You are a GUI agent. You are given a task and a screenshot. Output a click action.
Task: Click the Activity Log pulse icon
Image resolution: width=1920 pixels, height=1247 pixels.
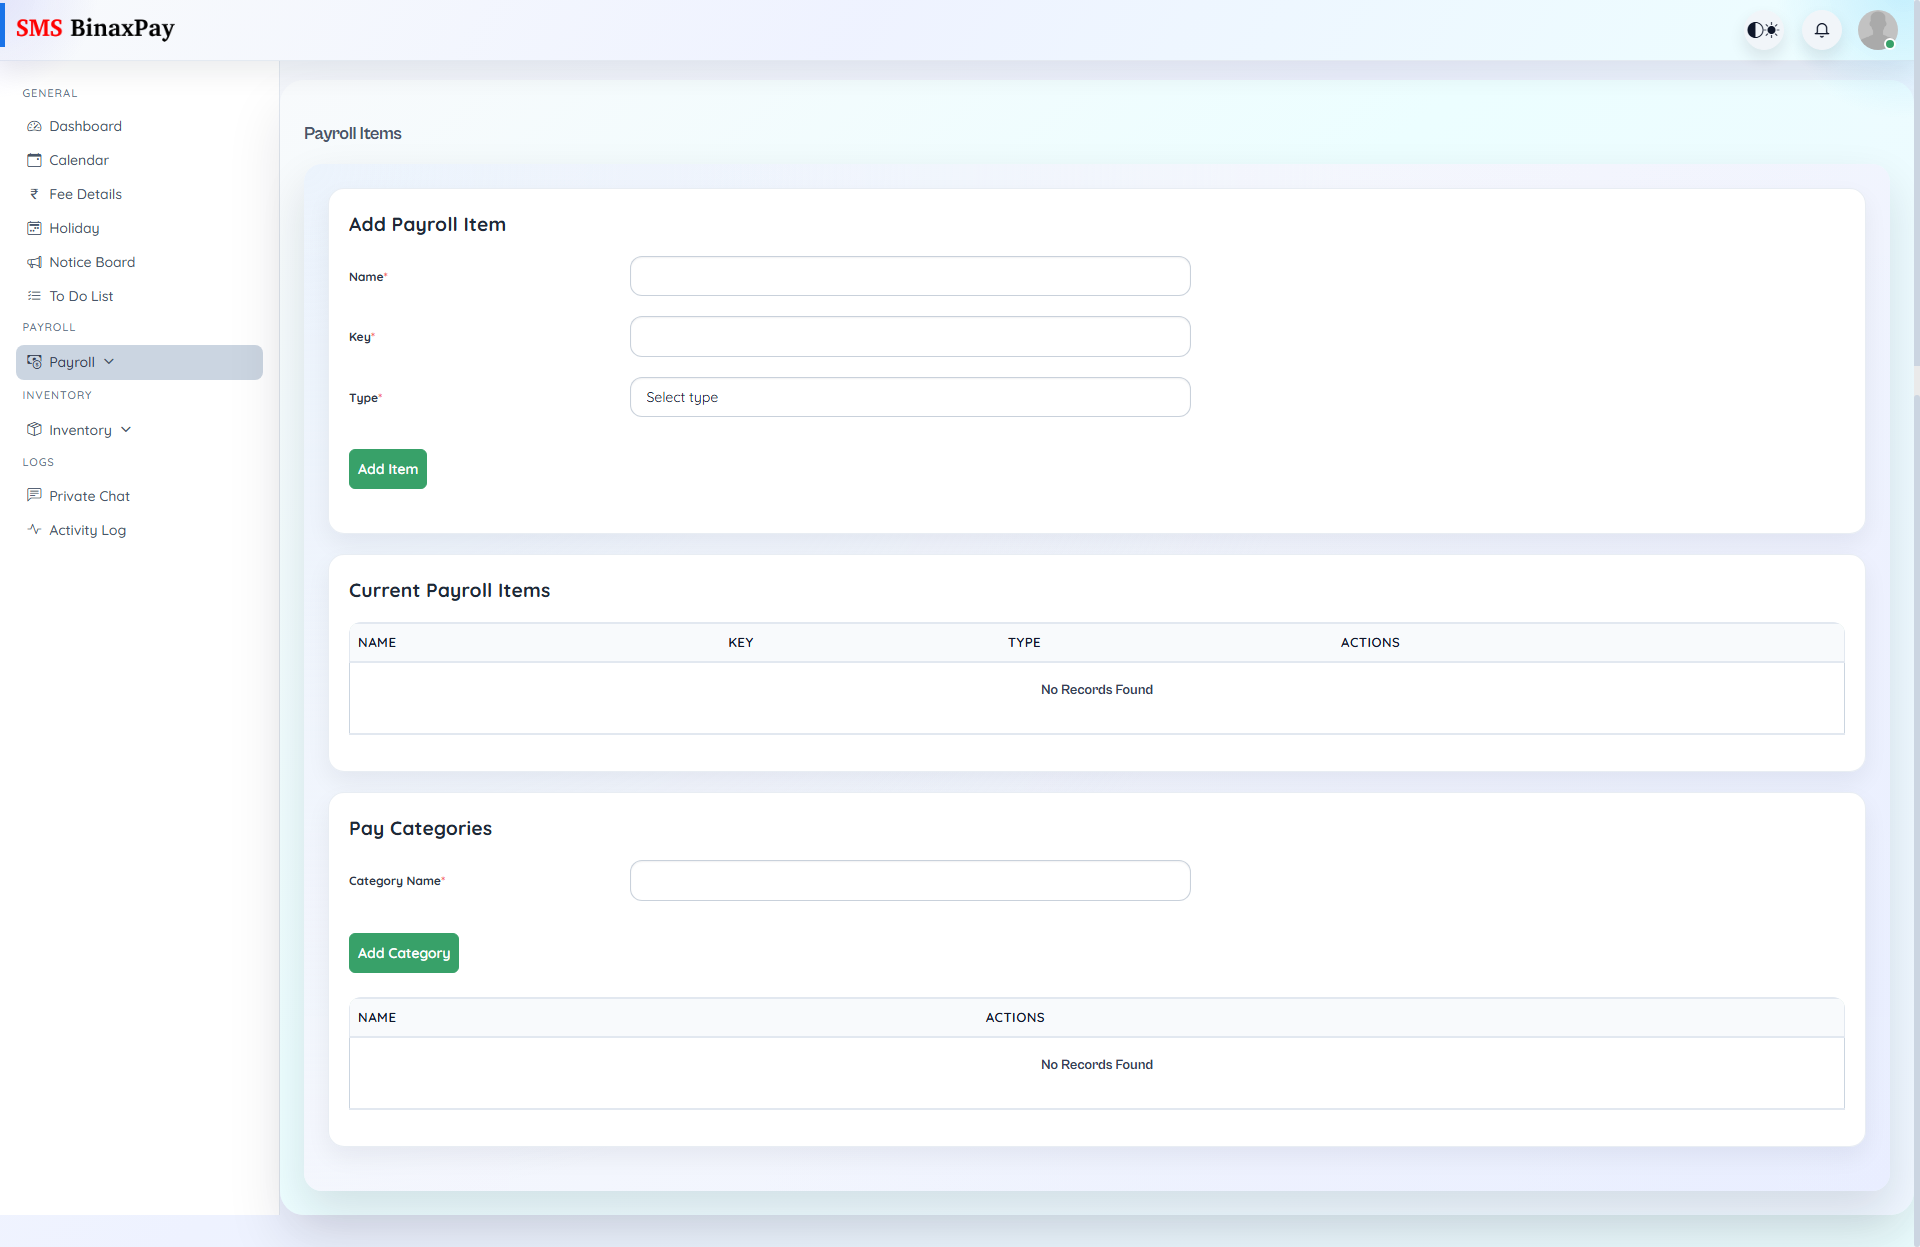[35, 530]
